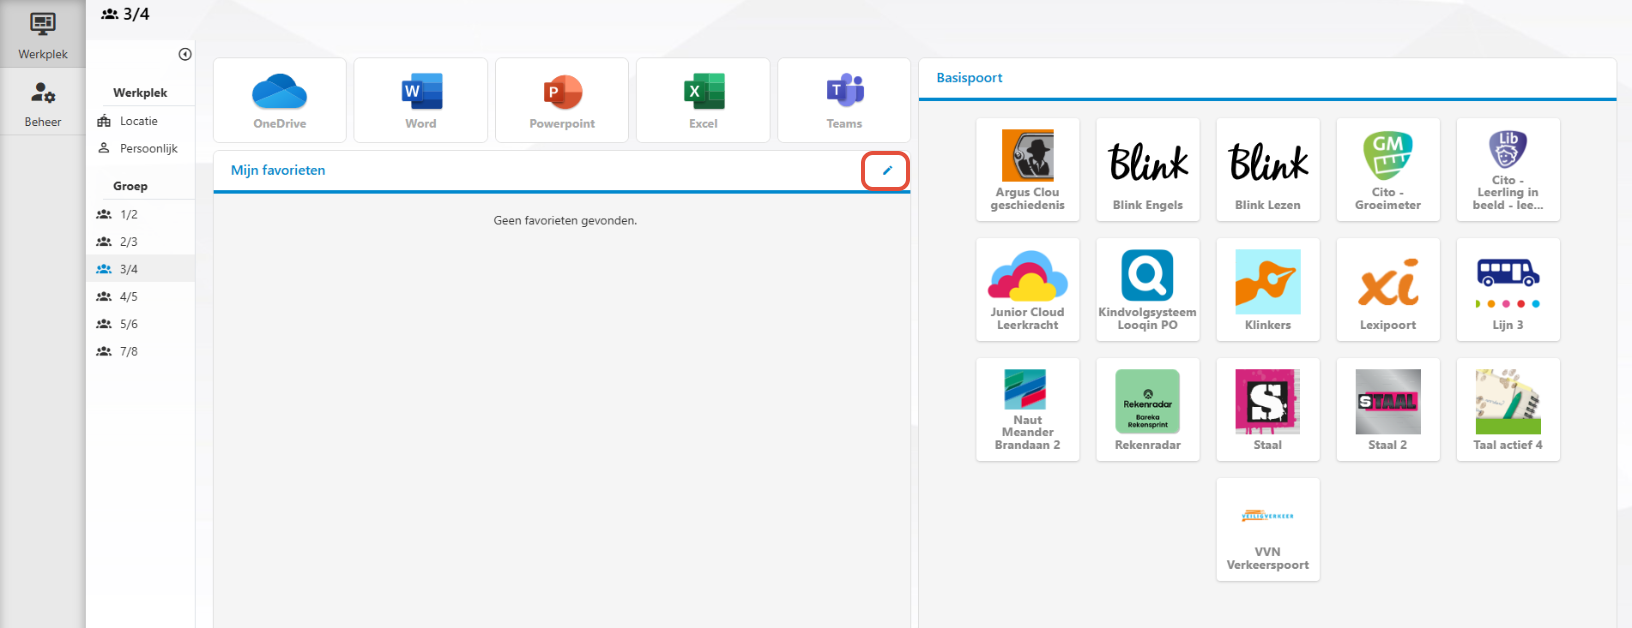Open the Blink Engels app
The image size is (1632, 628).
(1148, 170)
